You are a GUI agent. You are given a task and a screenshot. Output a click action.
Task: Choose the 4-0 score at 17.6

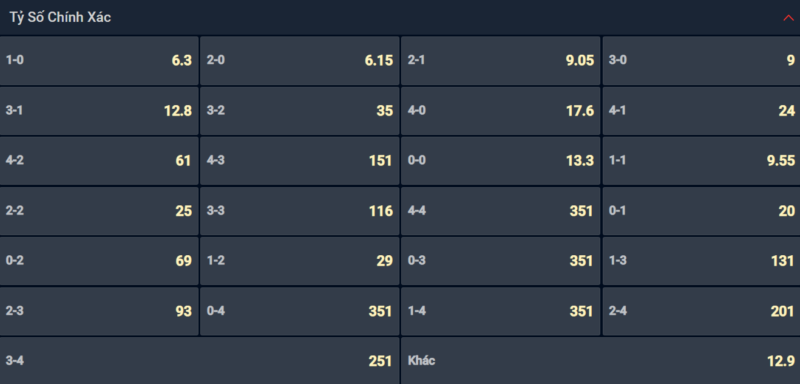501,111
